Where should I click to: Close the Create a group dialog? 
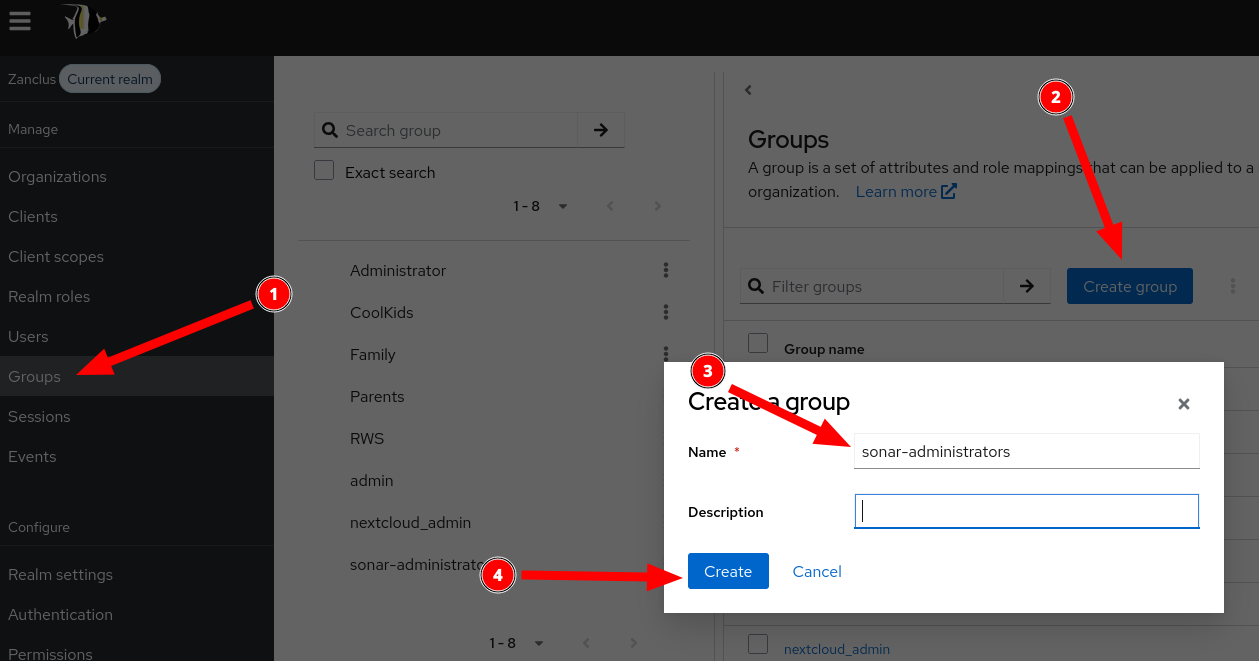(x=1184, y=404)
